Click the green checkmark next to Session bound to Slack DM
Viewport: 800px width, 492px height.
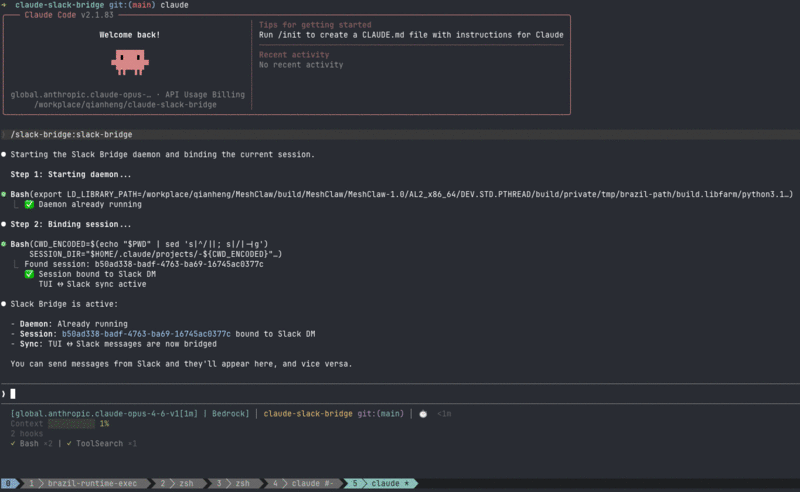click(29, 274)
